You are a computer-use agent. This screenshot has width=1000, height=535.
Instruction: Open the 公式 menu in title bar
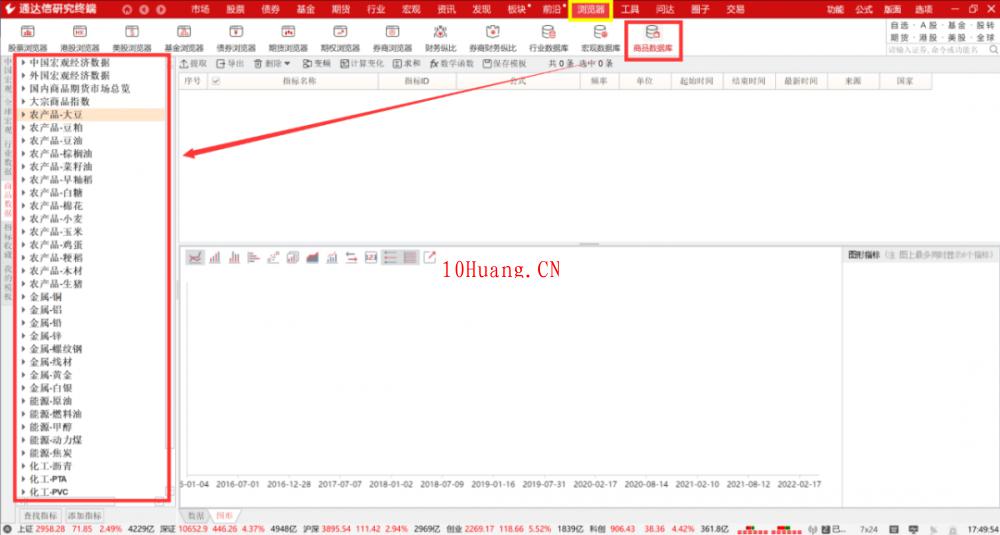point(864,10)
